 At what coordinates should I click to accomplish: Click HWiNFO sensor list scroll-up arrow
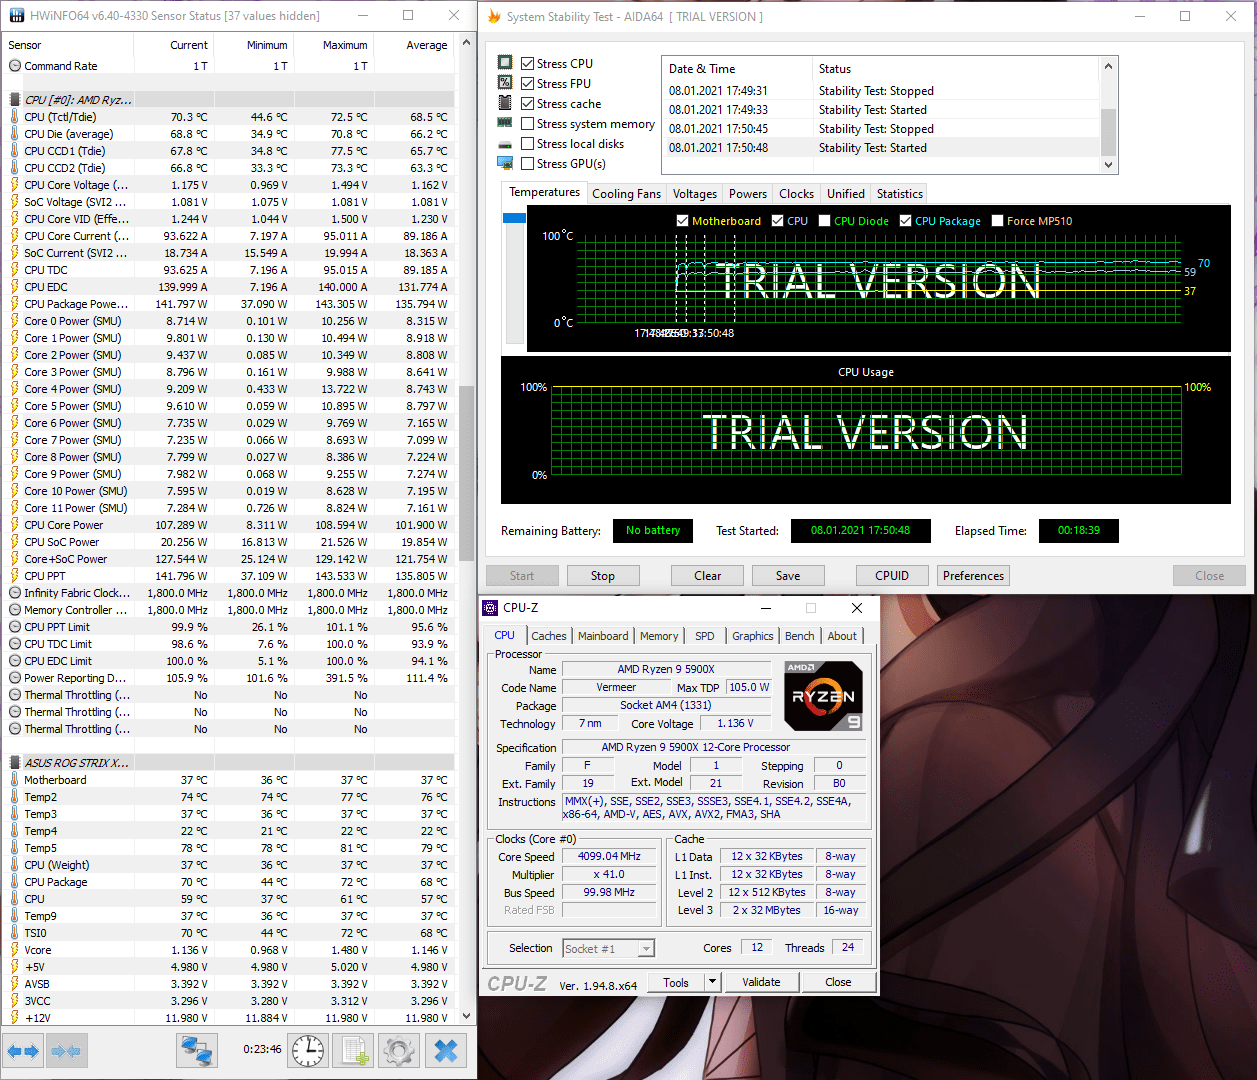point(466,44)
